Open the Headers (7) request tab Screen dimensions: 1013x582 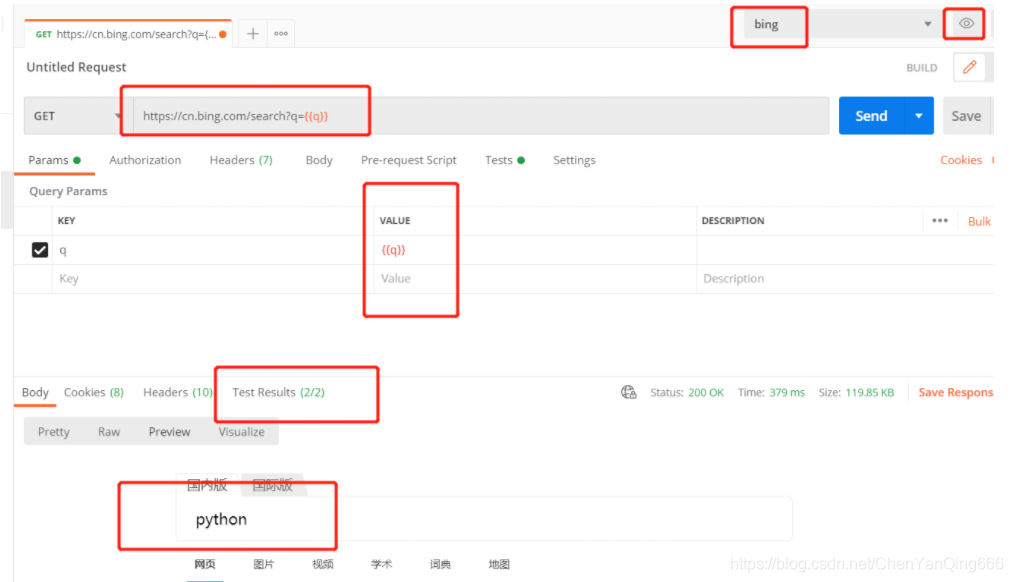[x=241, y=160]
